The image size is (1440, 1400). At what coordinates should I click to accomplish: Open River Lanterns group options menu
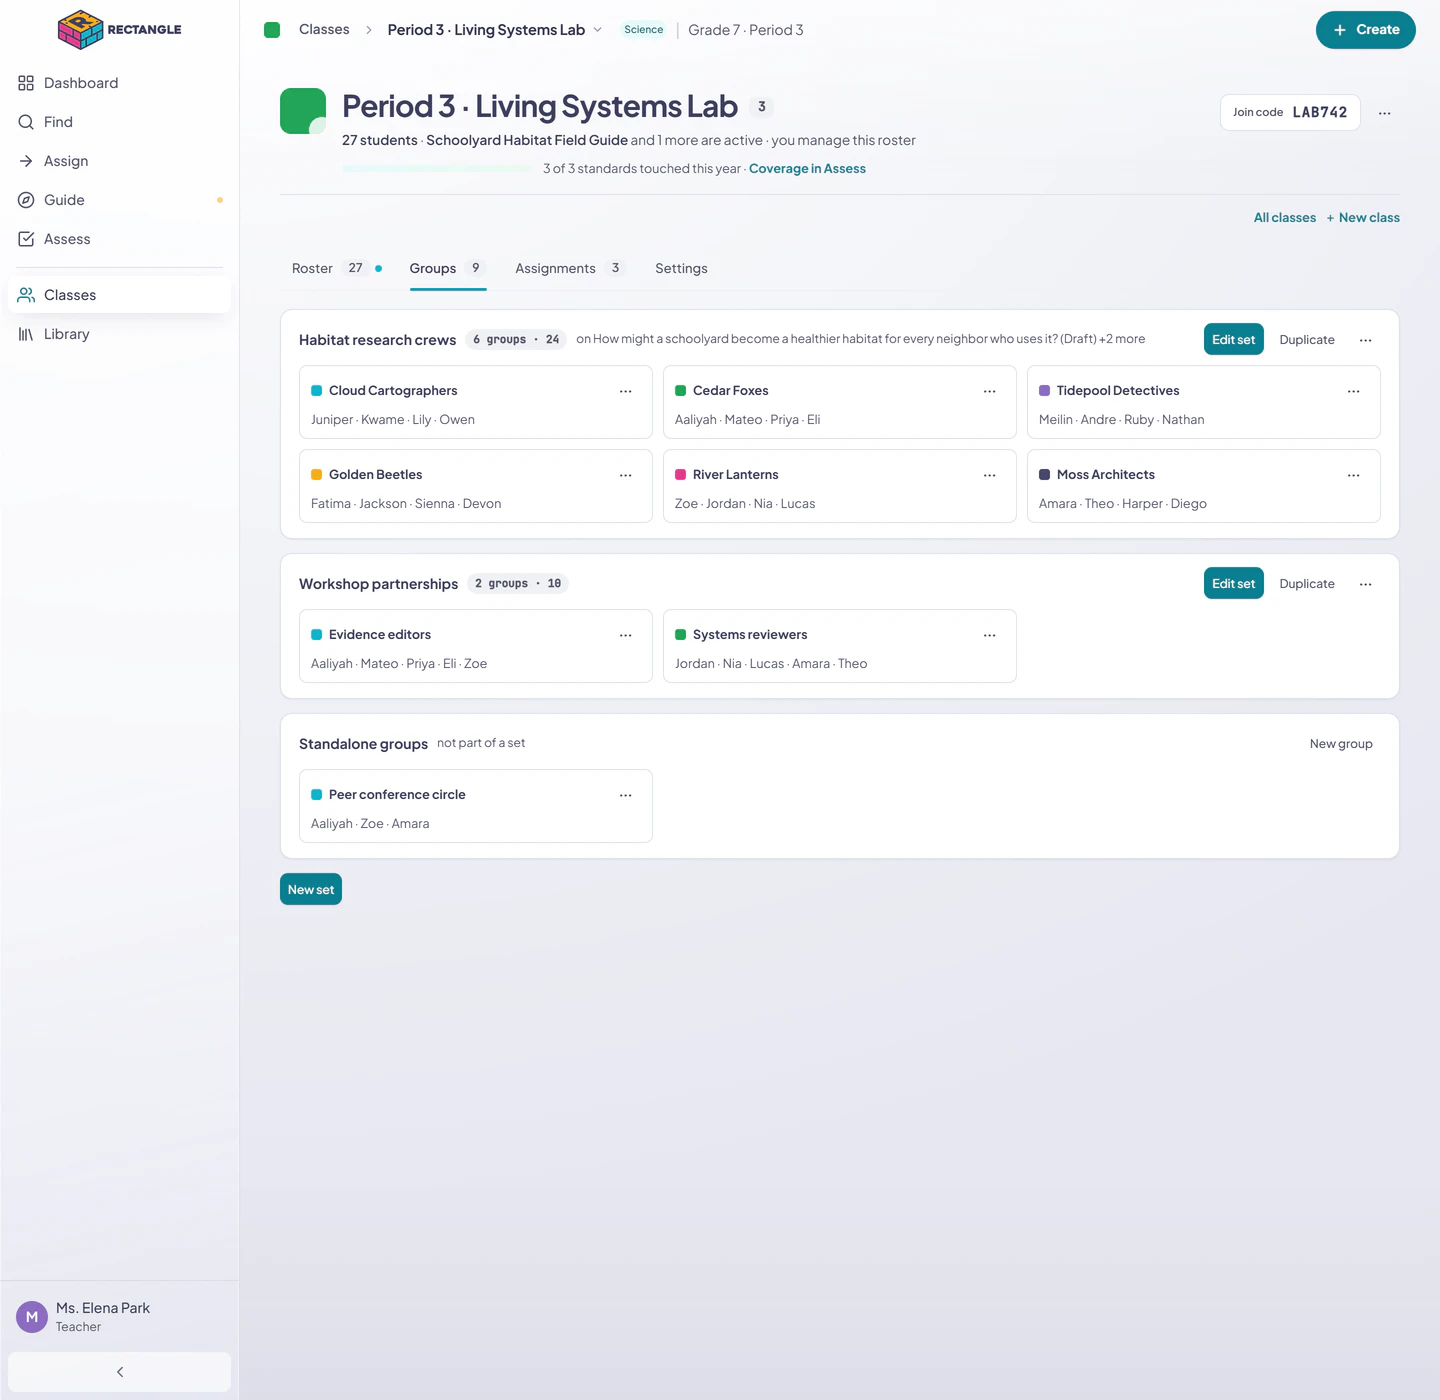[x=990, y=475]
